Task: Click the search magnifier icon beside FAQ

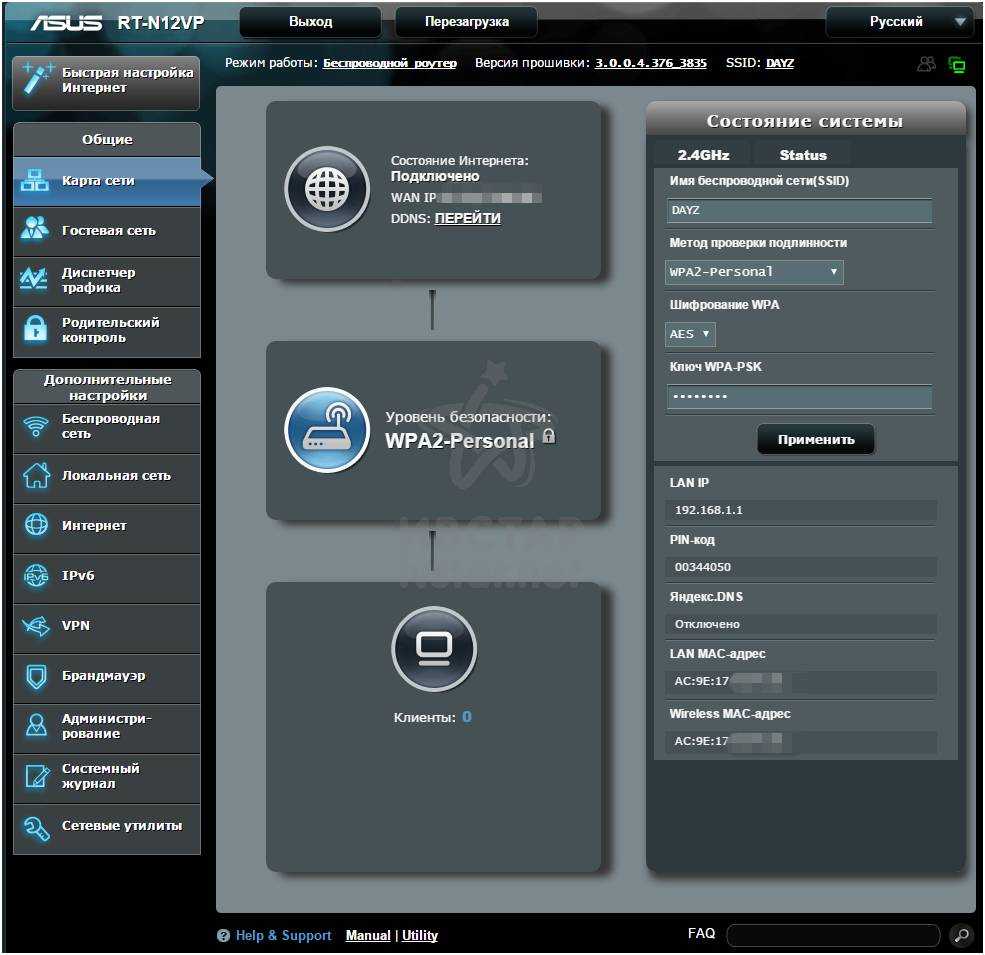Action: pyautogui.click(x=961, y=936)
